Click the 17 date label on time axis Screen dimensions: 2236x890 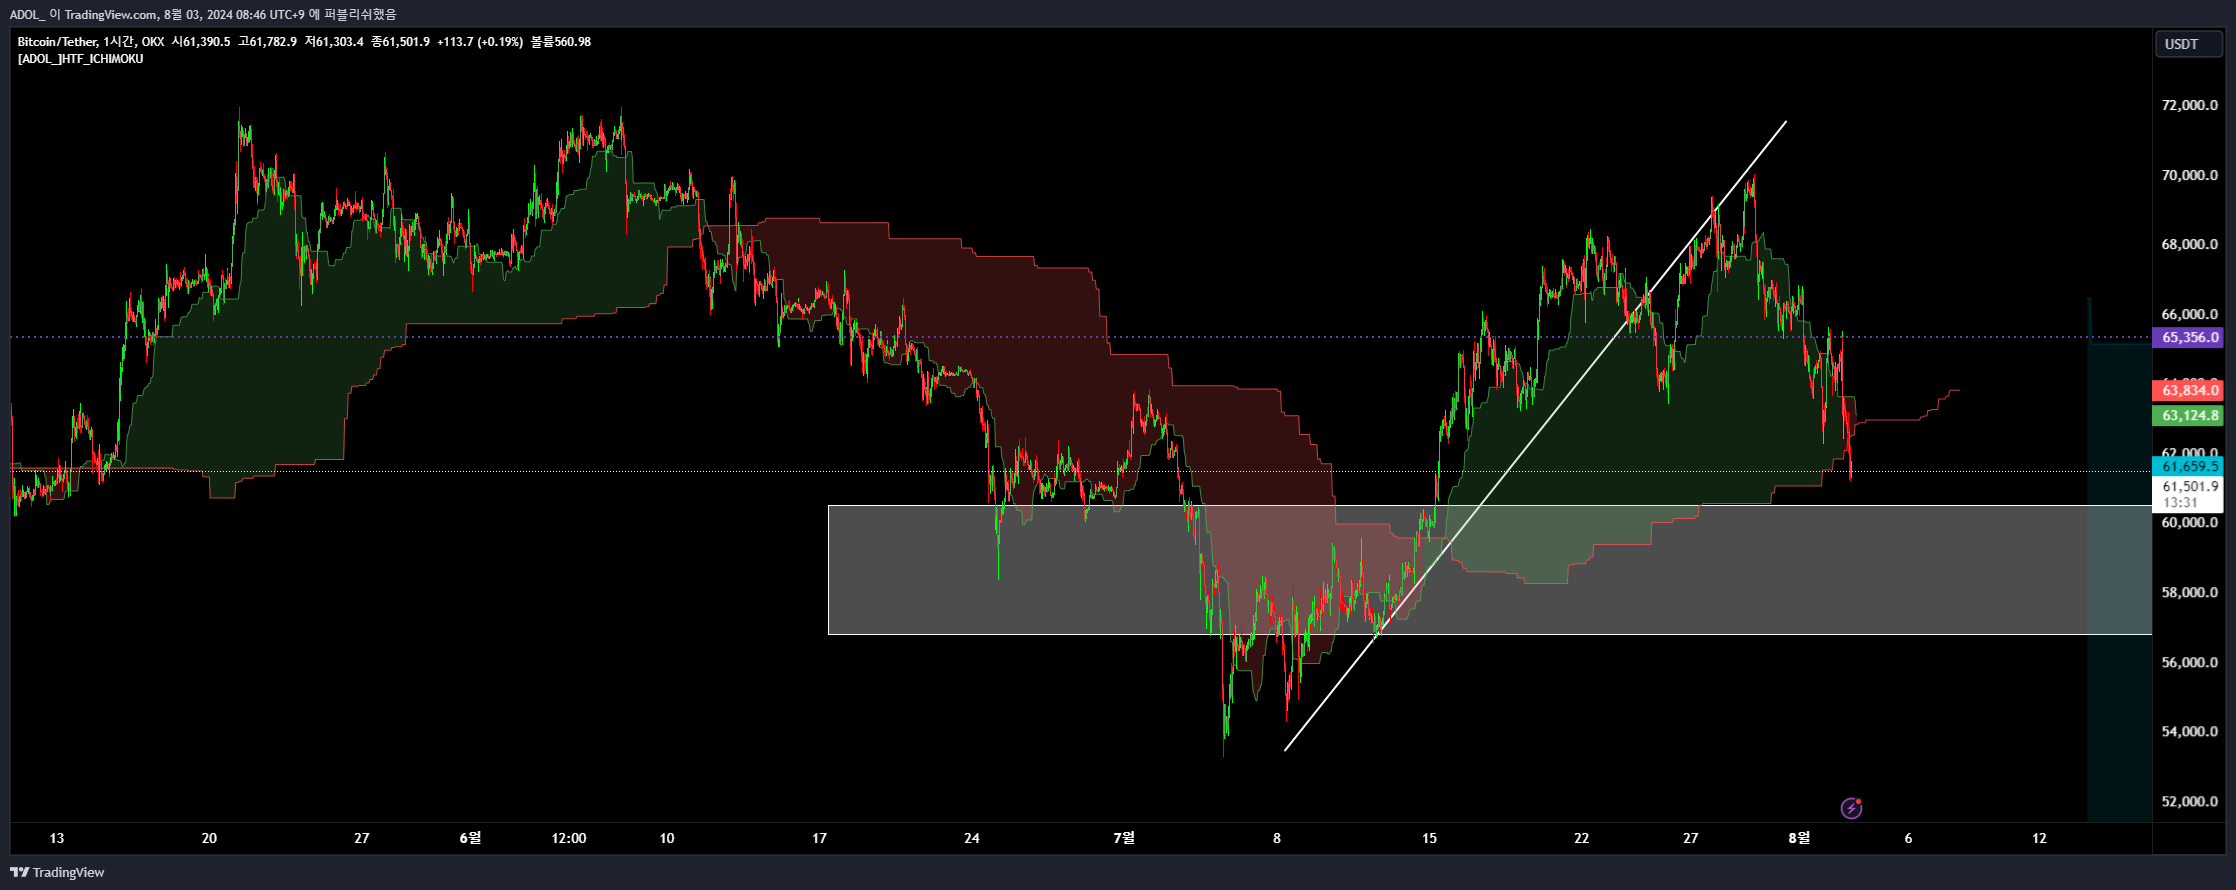[x=819, y=838]
